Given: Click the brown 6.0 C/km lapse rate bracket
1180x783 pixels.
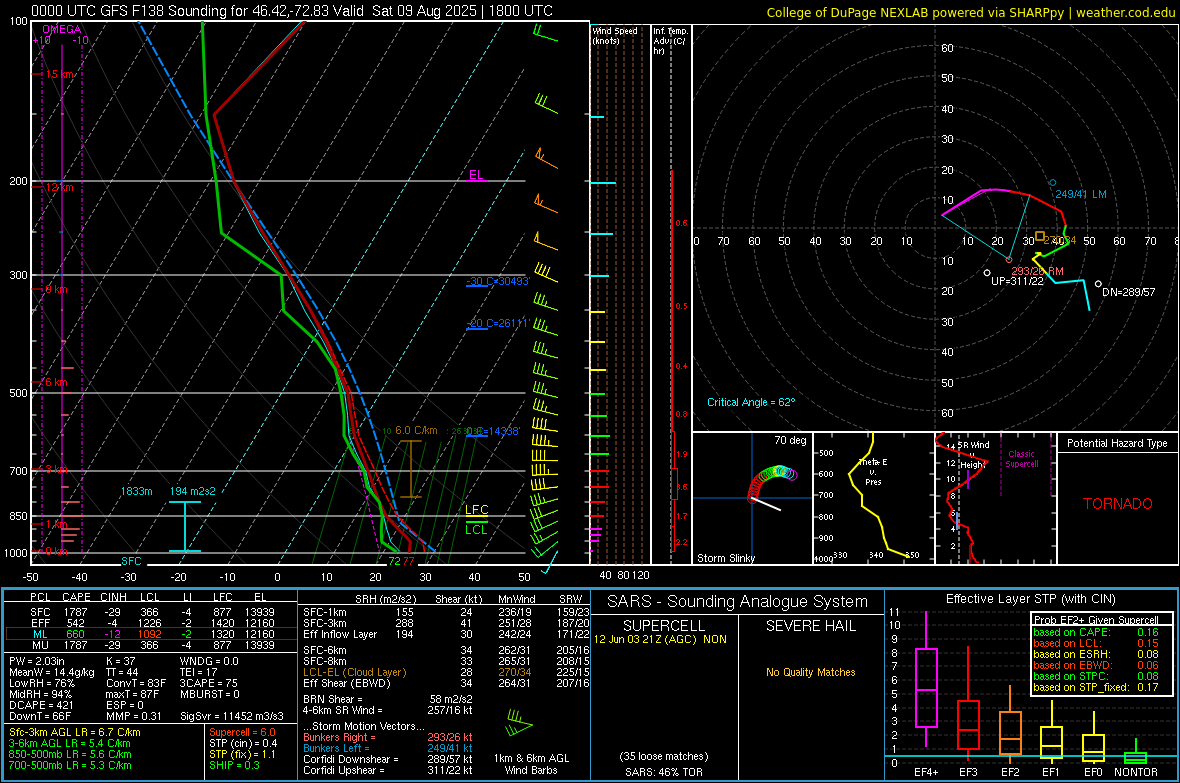Looking at the screenshot, I should click(x=410, y=469).
